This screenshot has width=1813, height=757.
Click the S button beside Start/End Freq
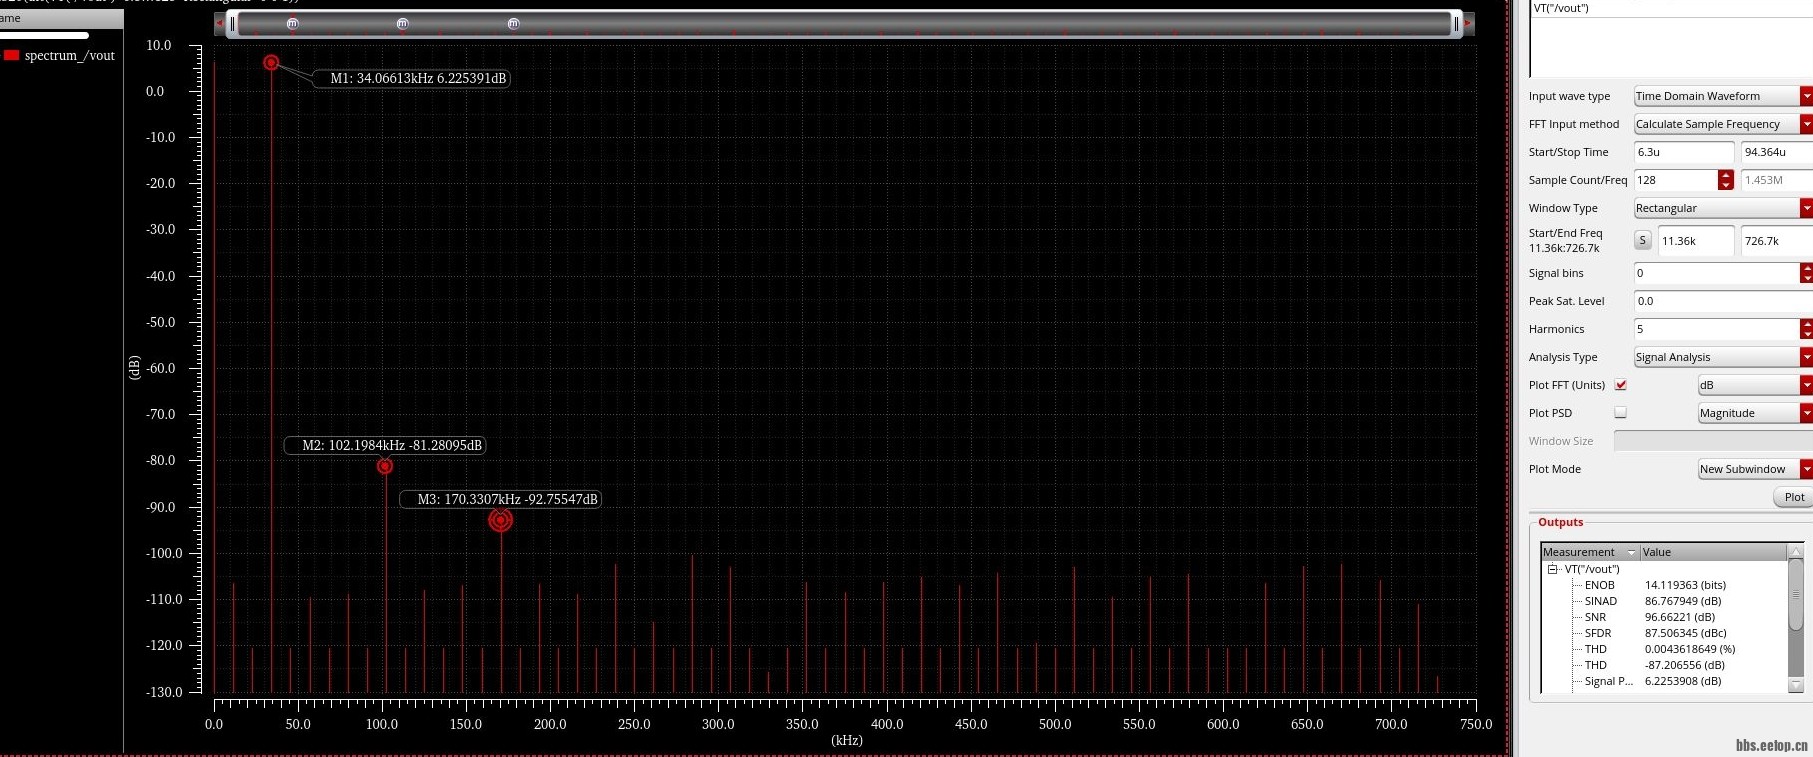pos(1642,241)
